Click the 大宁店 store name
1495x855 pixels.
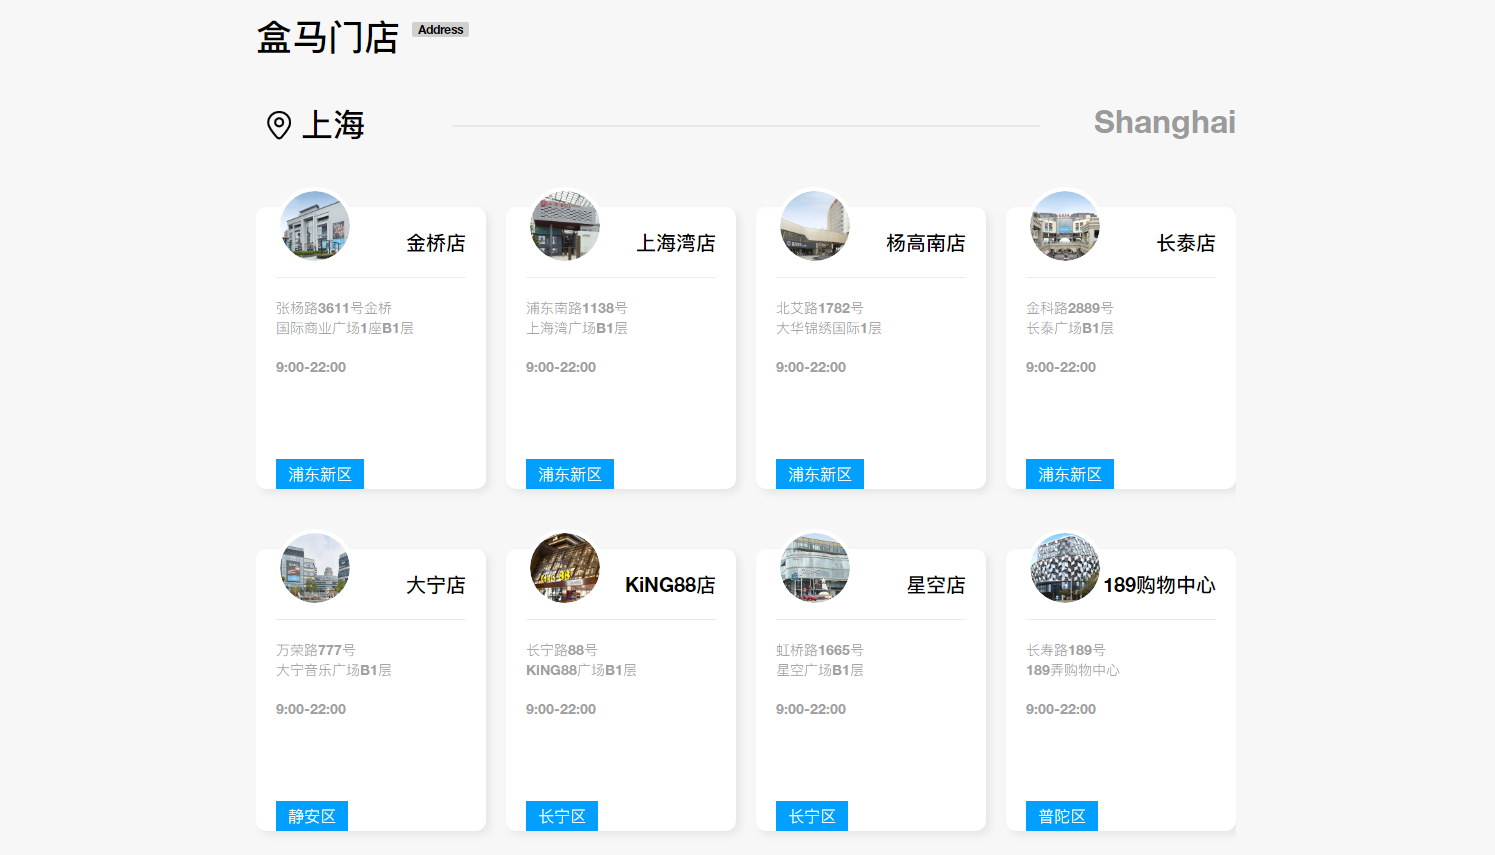coord(436,585)
